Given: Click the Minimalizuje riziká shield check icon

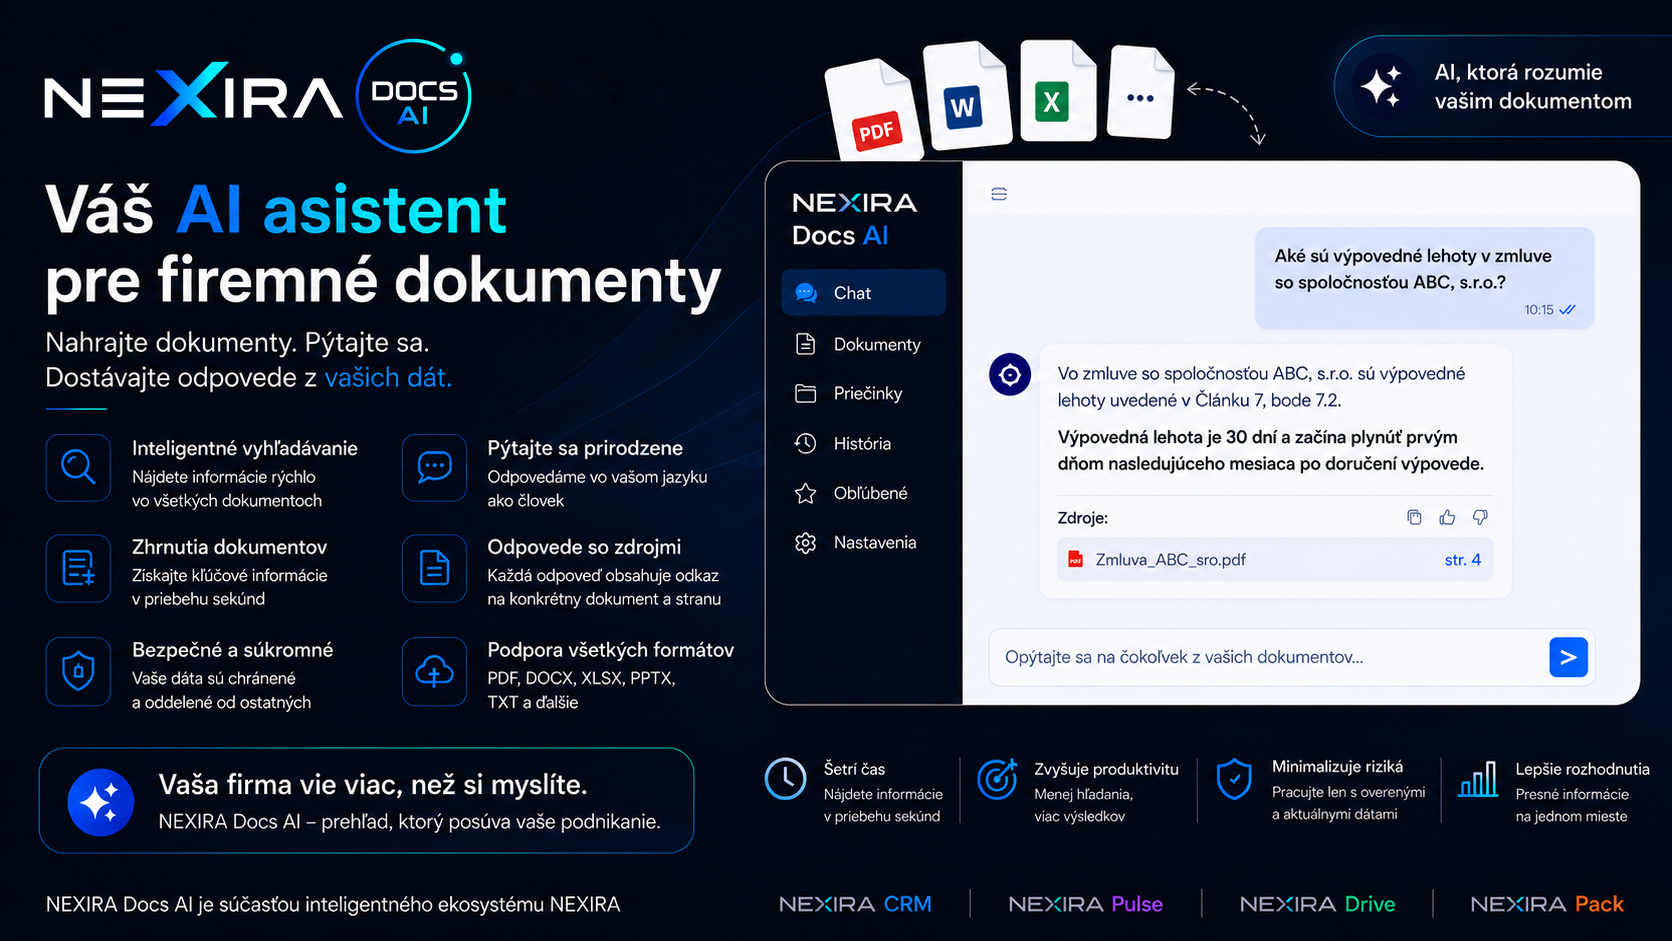Looking at the screenshot, I should point(1234,779).
